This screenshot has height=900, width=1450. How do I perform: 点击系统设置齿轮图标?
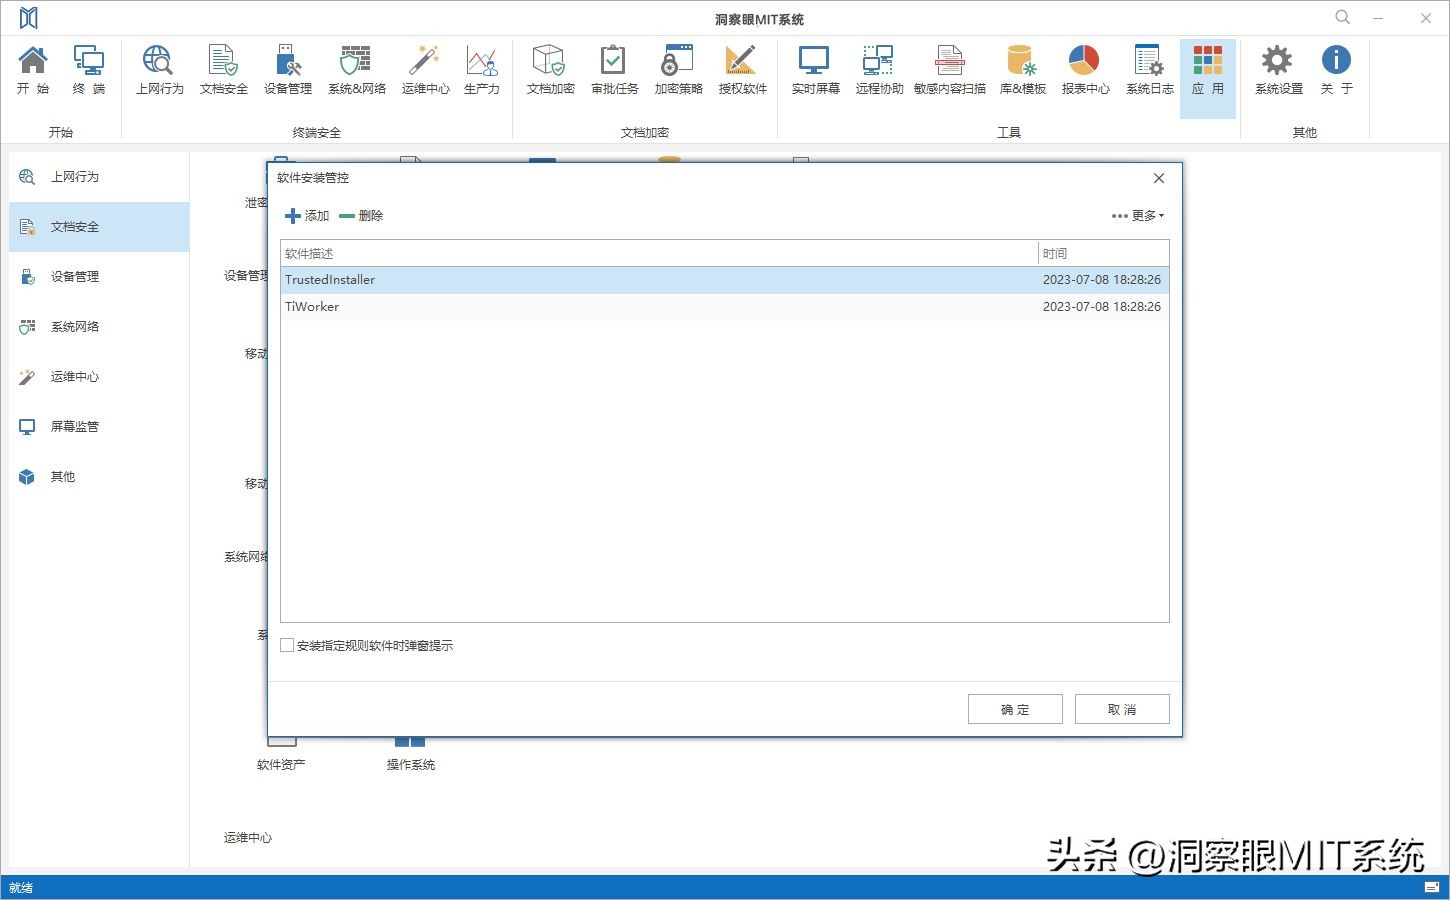pos(1277,68)
